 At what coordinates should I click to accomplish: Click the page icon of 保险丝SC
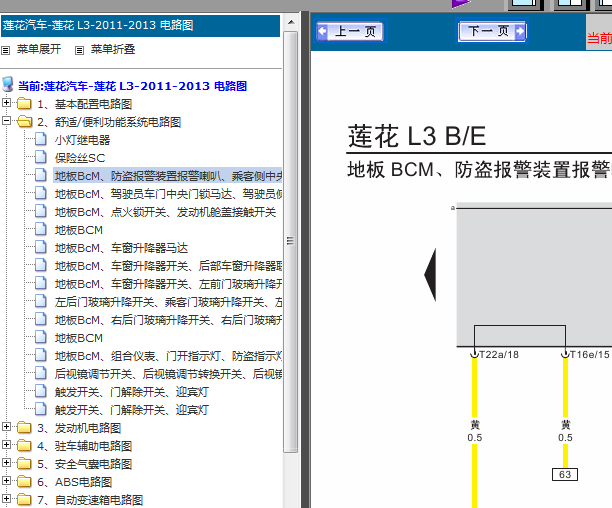point(41,156)
